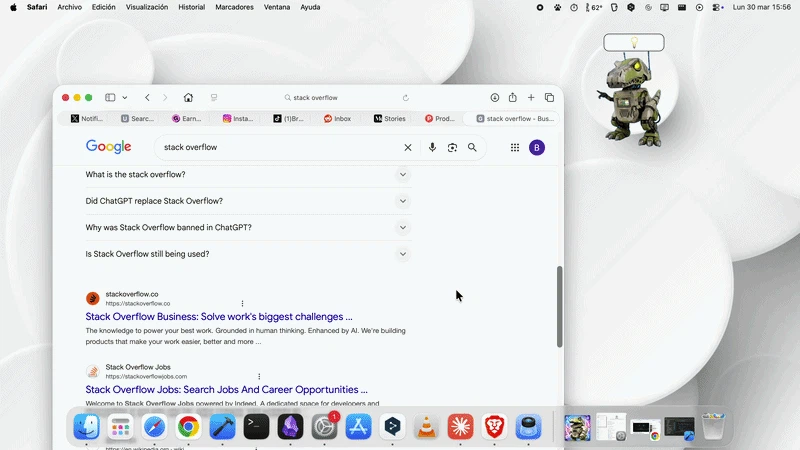This screenshot has height=450, width=800.
Task: Open Google Chrome from the Dock
Action: (188, 426)
